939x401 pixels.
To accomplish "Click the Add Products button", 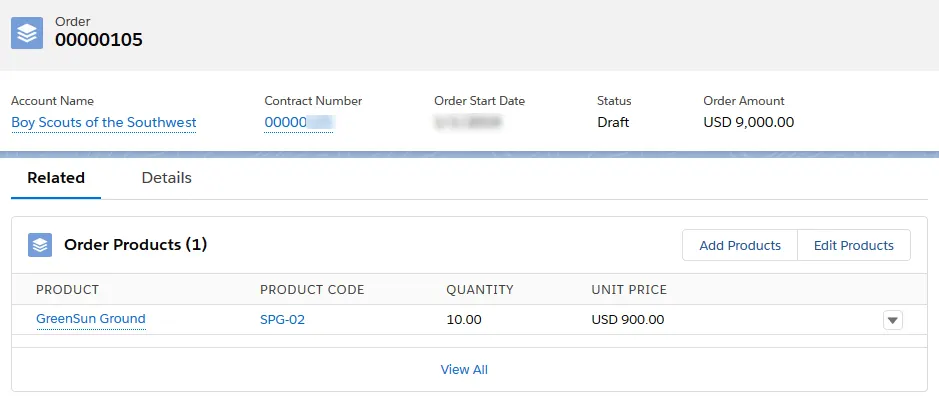I will coord(740,245).
